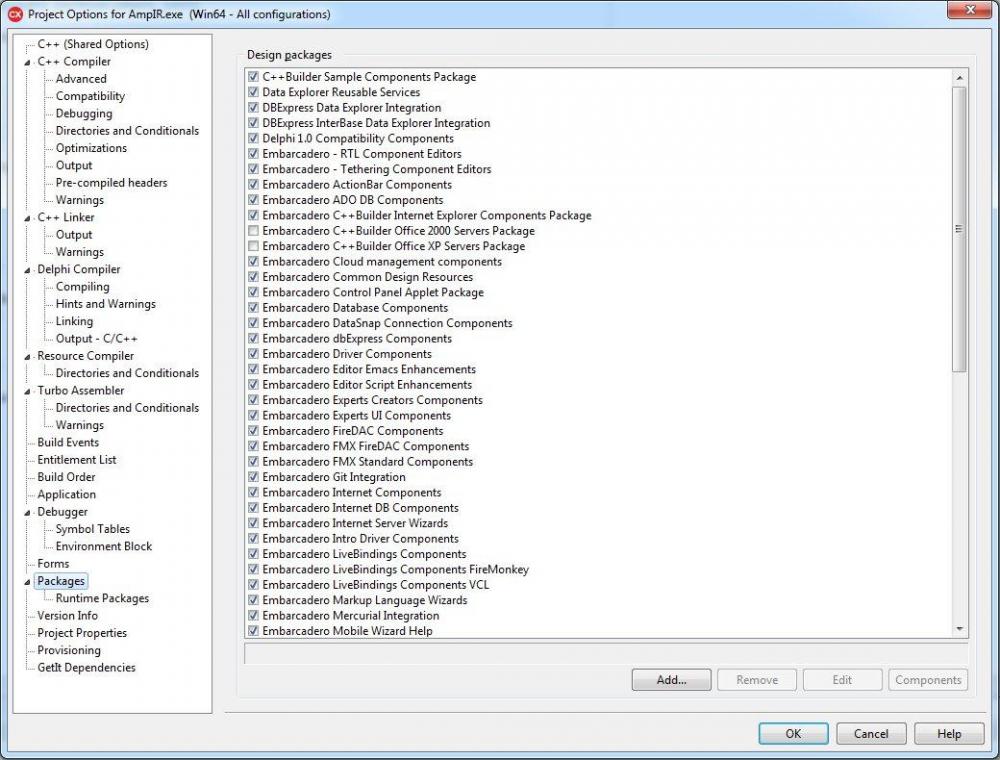Click the design packages scroll up arrow
This screenshot has width=1000, height=760.
[x=959, y=78]
